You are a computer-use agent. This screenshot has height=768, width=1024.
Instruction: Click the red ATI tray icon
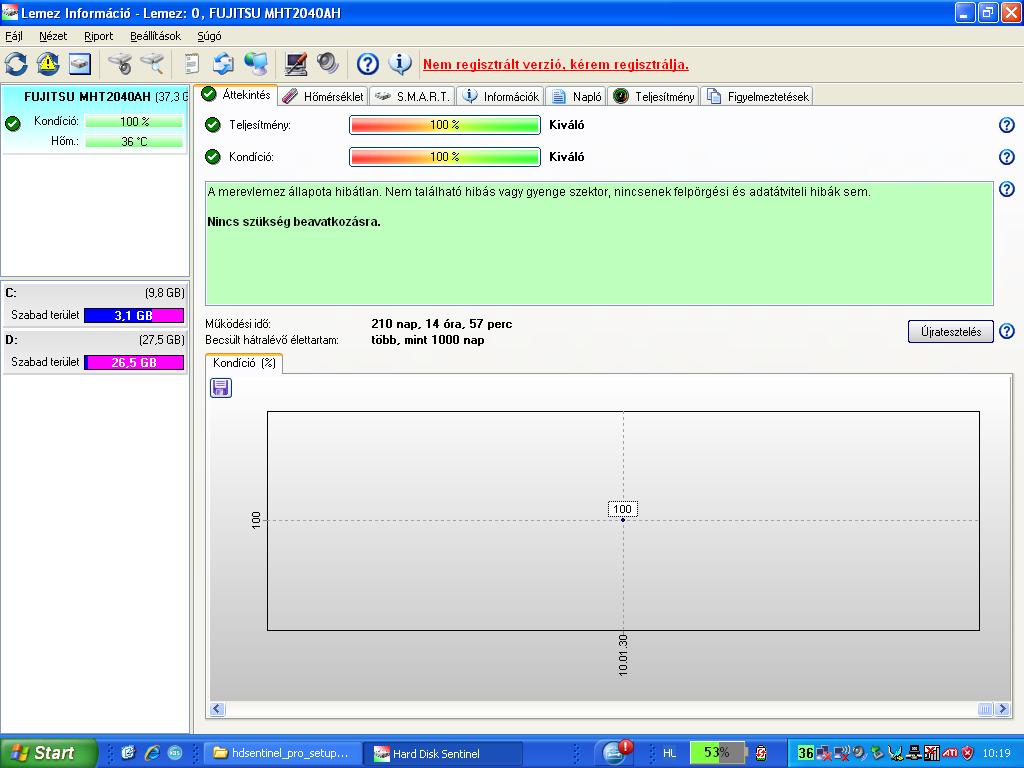pos(950,753)
